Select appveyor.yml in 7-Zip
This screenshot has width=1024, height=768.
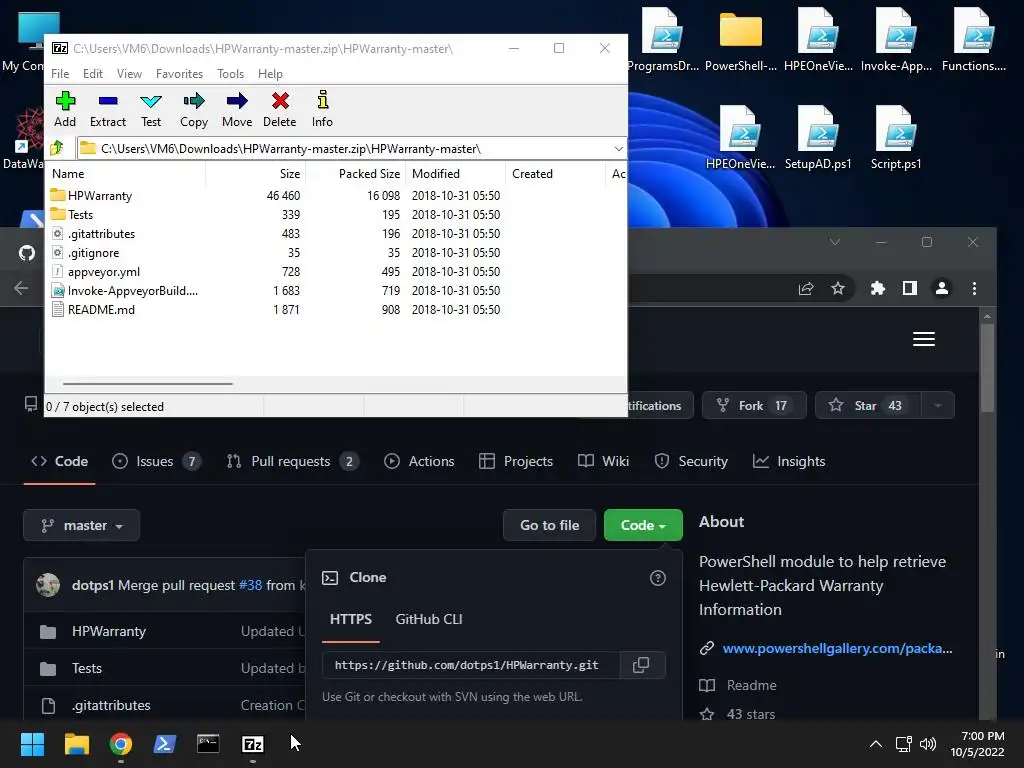pyautogui.click(x=103, y=272)
